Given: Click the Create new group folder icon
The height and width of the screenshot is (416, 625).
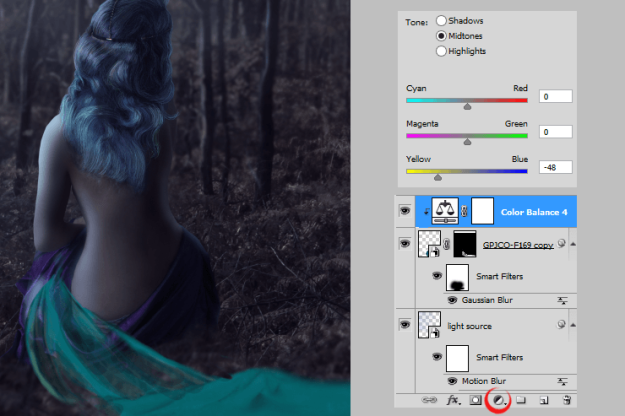Looking at the screenshot, I should tap(521, 400).
